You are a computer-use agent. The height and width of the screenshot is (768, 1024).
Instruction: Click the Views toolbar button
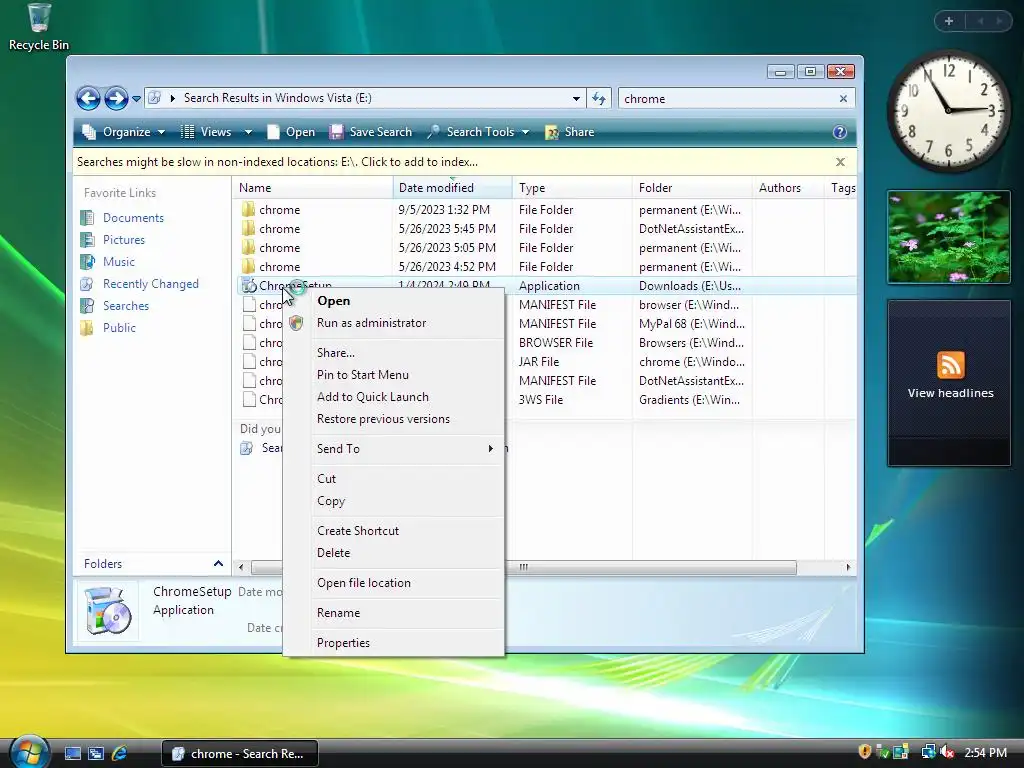coord(206,132)
